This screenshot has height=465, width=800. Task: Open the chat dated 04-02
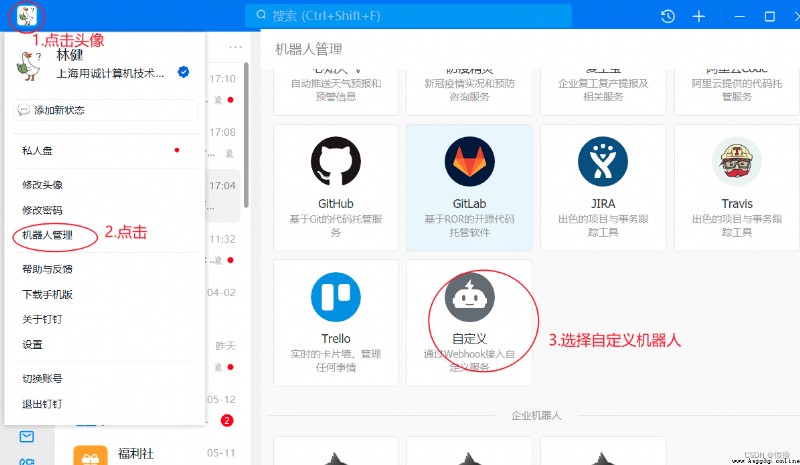pyautogui.click(x=222, y=302)
